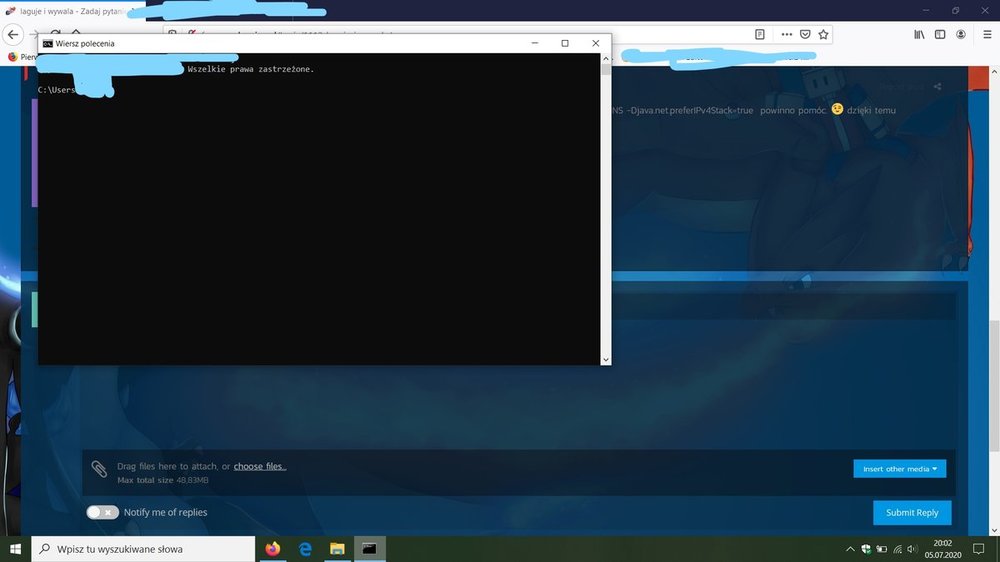Click the Windows taskbar search box
Image resolution: width=1000 pixels, height=562 pixels.
(x=143, y=549)
